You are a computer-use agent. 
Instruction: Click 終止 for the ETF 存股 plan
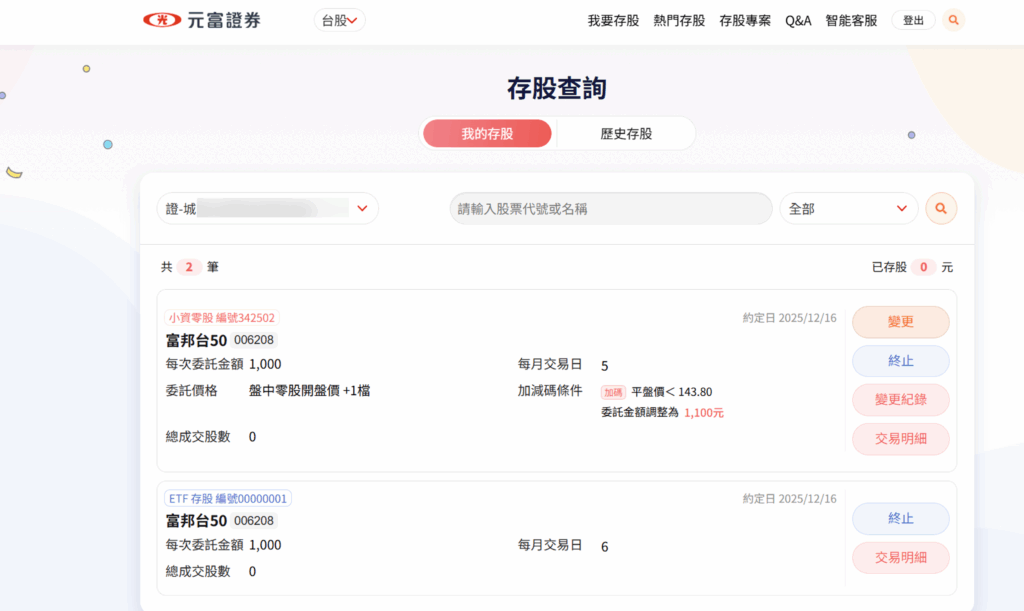click(x=900, y=519)
